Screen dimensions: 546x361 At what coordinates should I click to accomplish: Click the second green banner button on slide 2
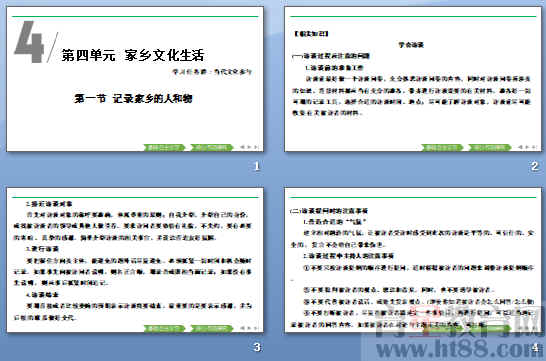pos(490,148)
